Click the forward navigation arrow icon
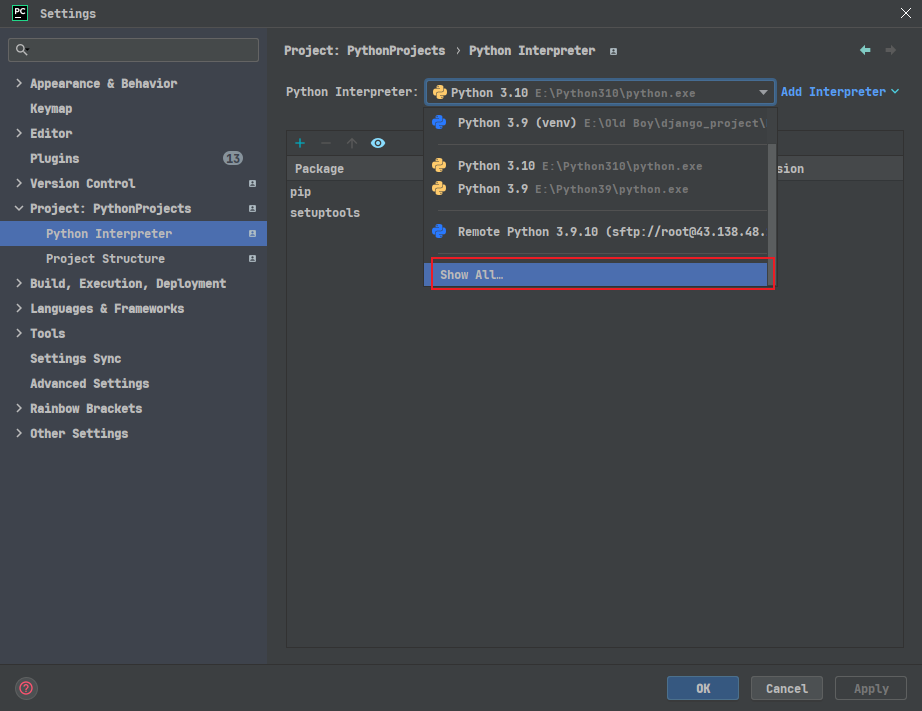The width and height of the screenshot is (922, 711). coord(891,51)
